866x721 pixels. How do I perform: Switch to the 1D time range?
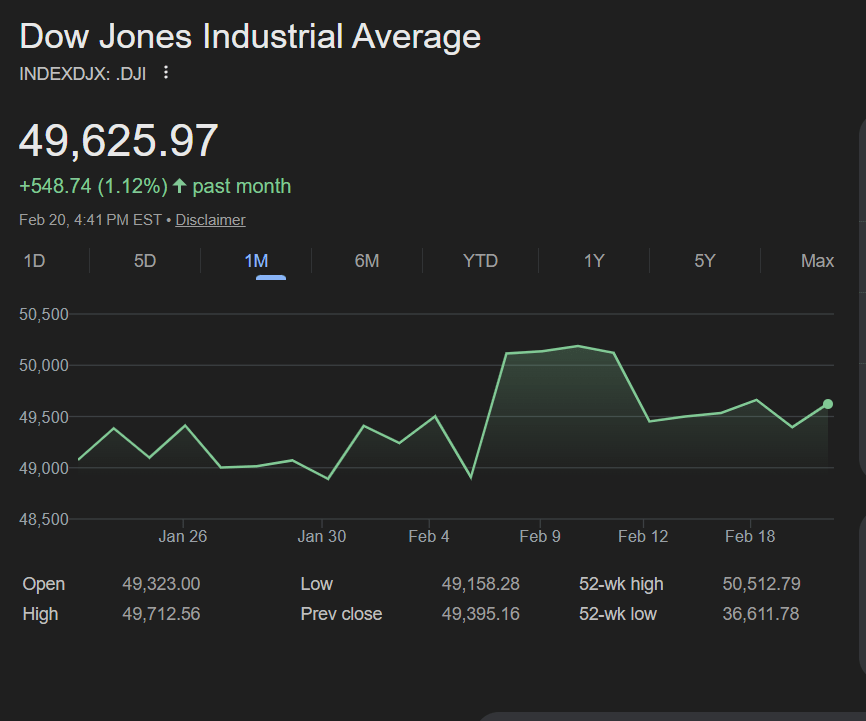point(34,261)
